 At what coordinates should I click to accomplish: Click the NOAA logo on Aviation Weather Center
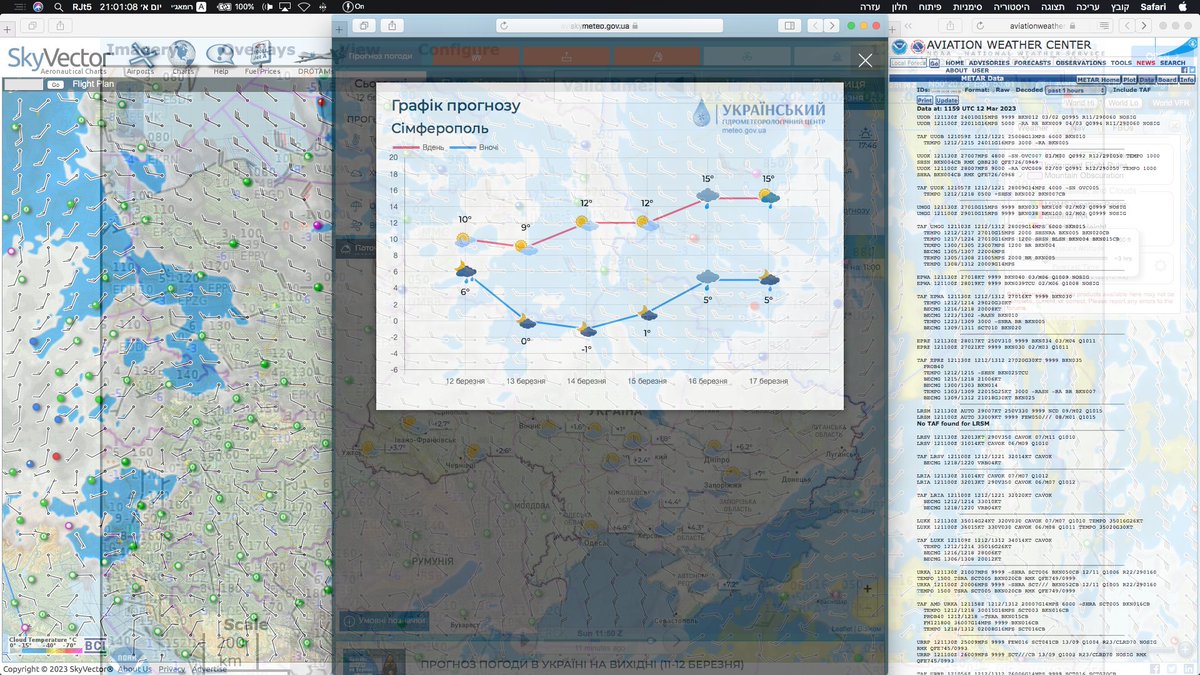(x=899, y=46)
